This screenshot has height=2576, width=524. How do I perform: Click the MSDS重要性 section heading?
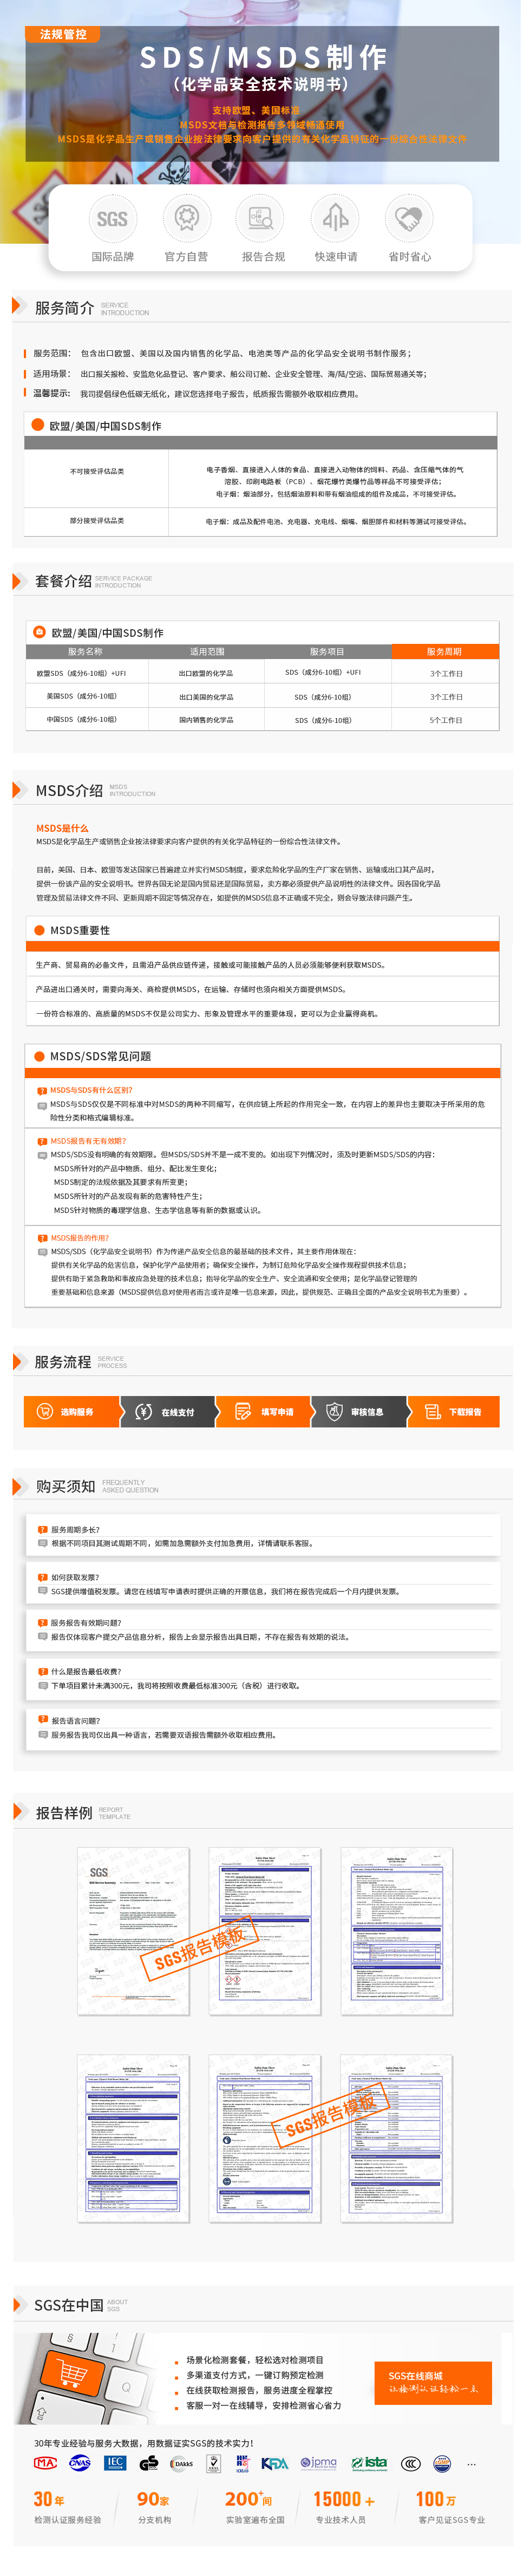click(x=80, y=930)
